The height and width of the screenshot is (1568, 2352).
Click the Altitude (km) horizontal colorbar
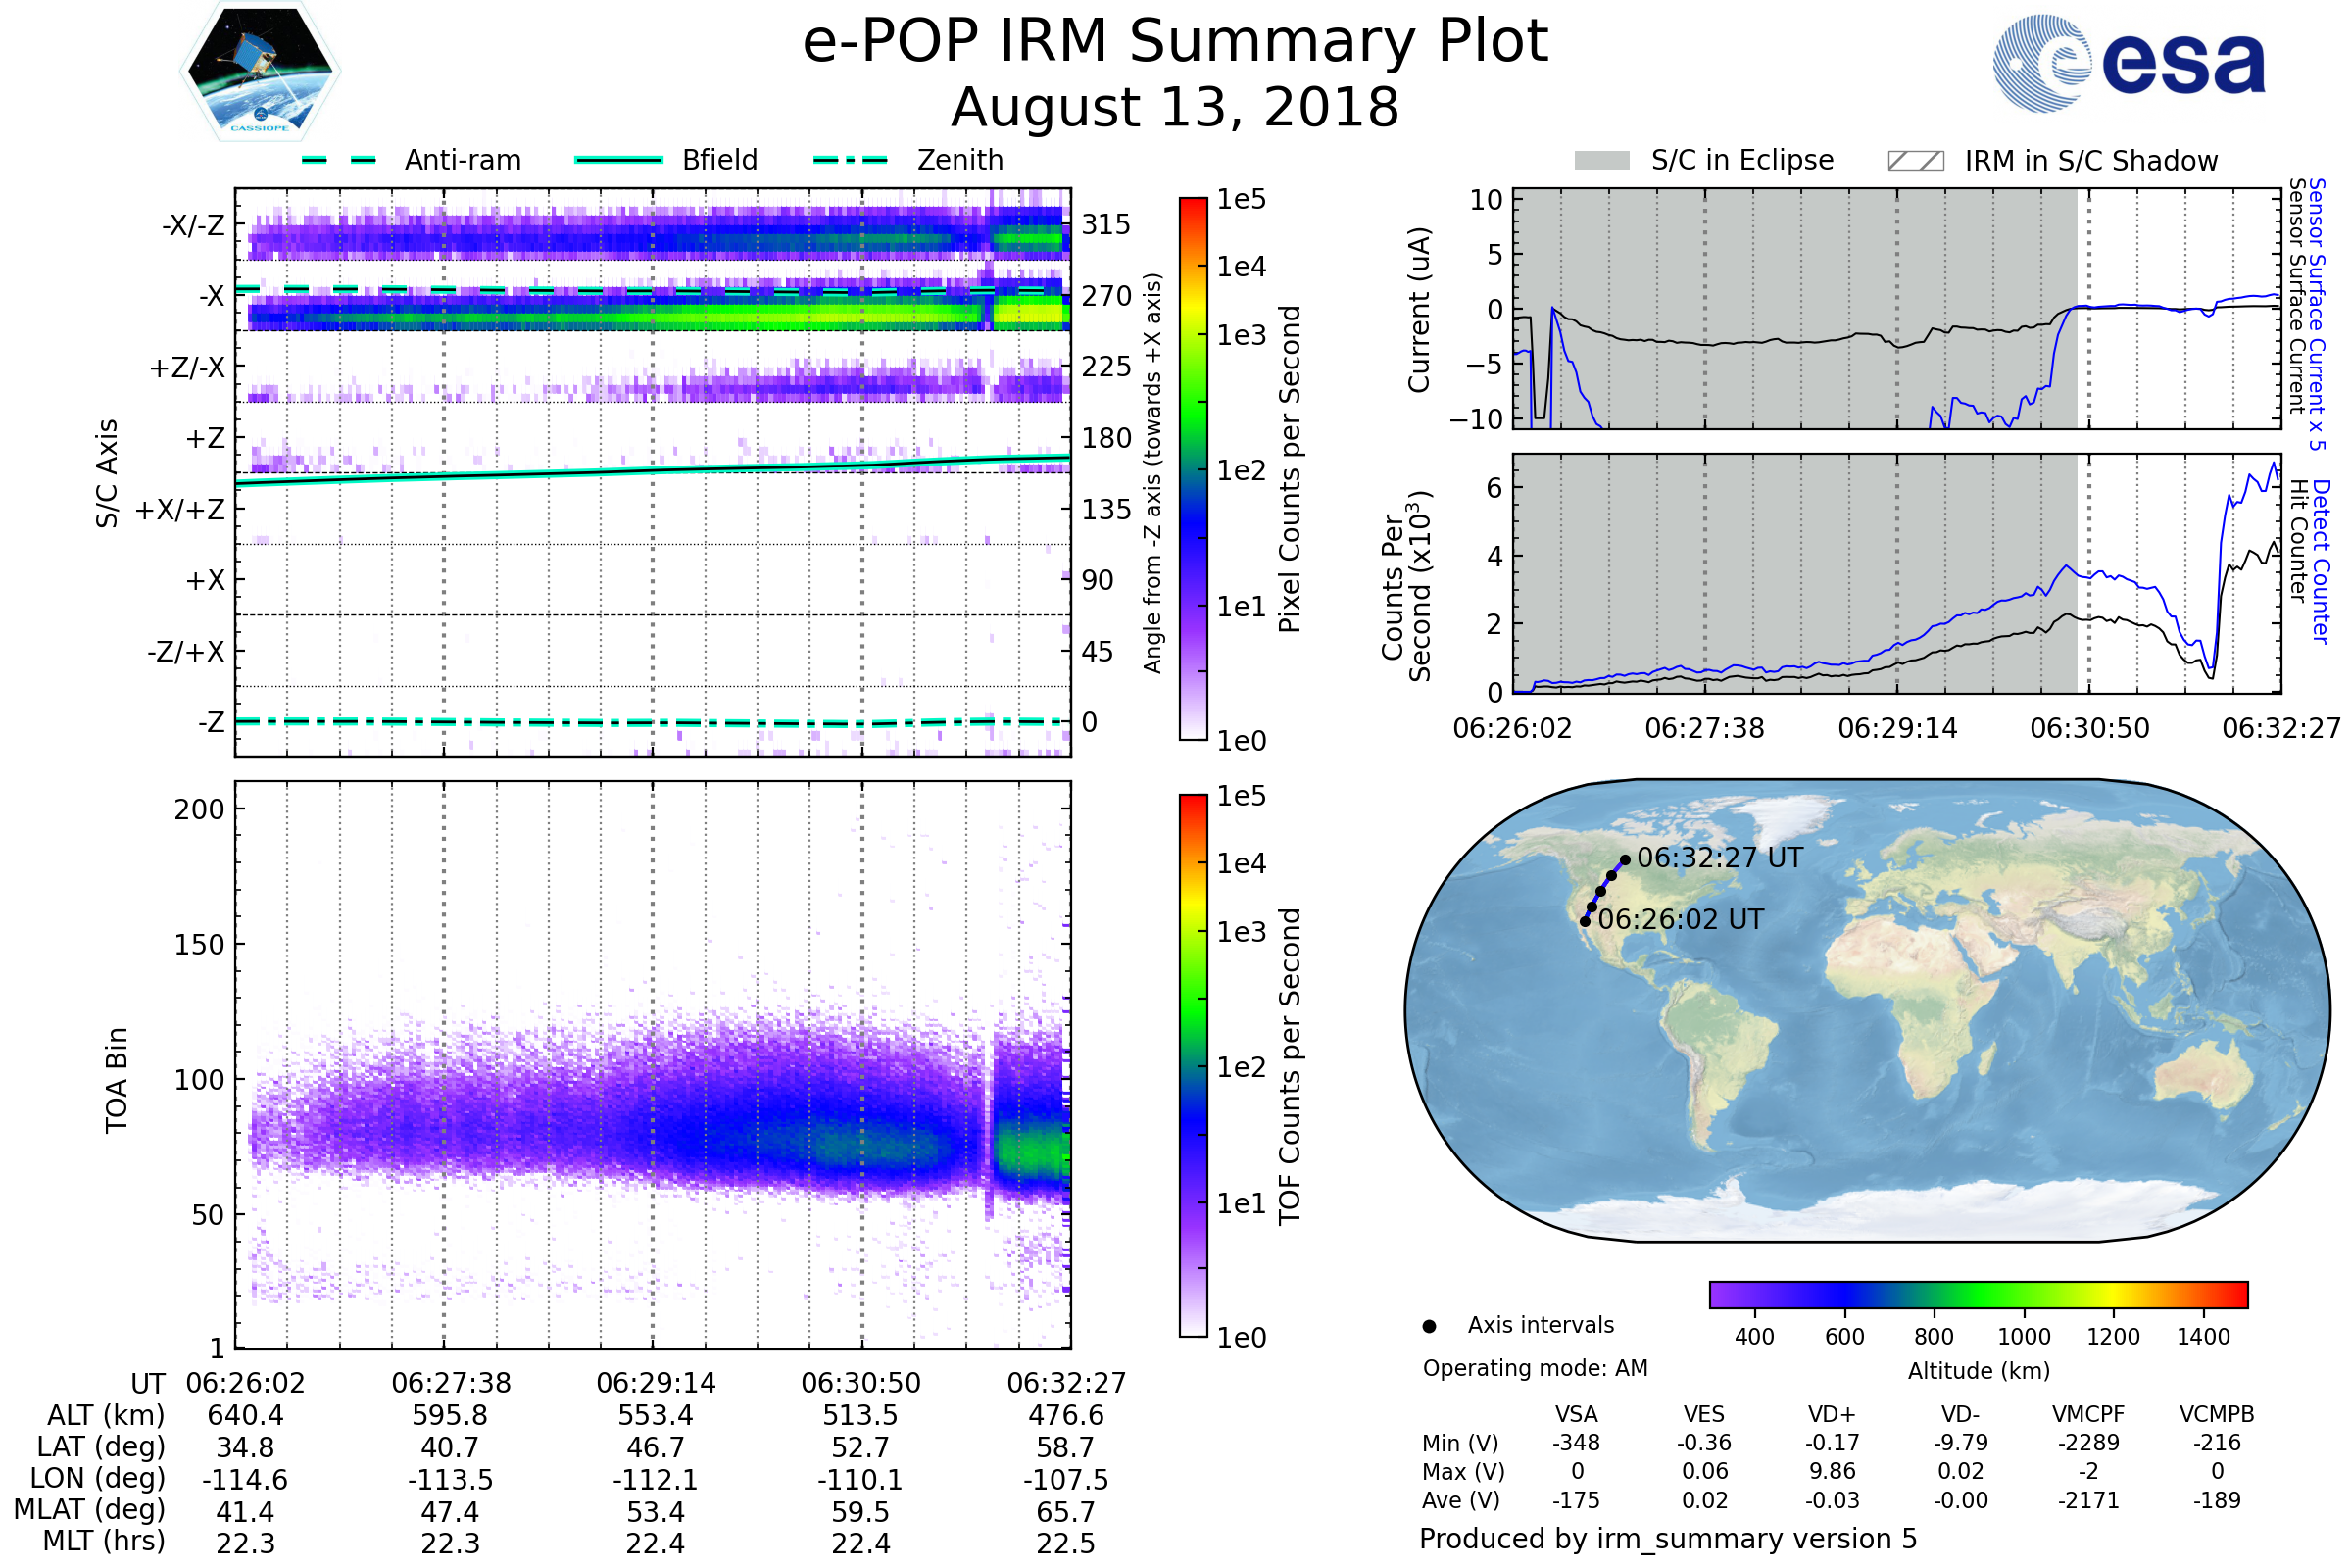[x=1978, y=1294]
